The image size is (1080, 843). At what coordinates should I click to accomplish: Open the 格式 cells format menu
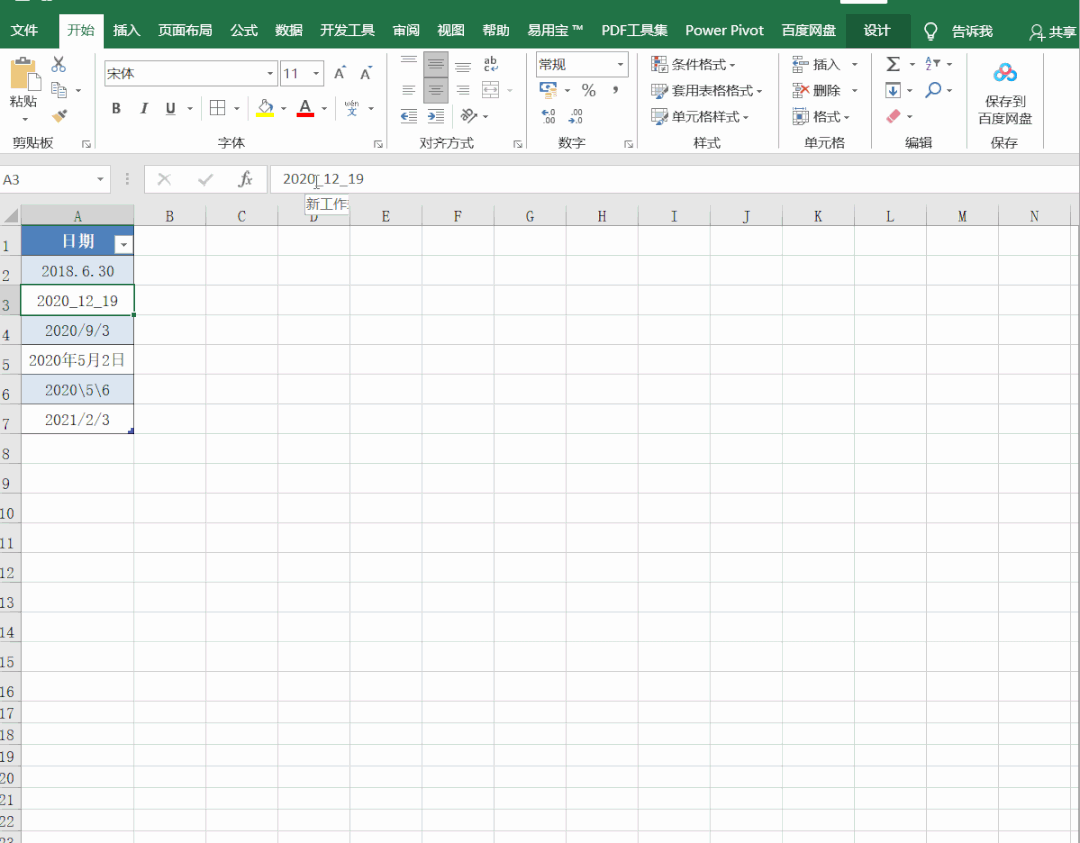pyautogui.click(x=821, y=116)
